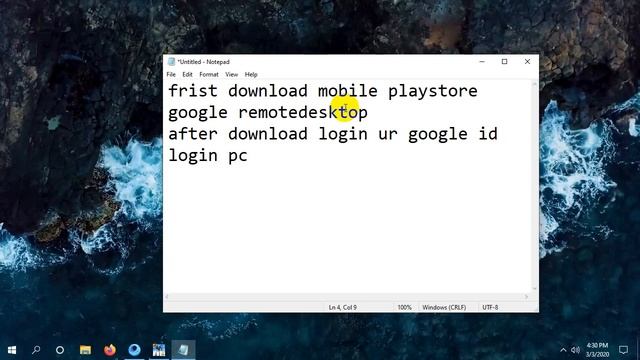
Task: Open the File menu in Notepad
Action: click(x=171, y=74)
